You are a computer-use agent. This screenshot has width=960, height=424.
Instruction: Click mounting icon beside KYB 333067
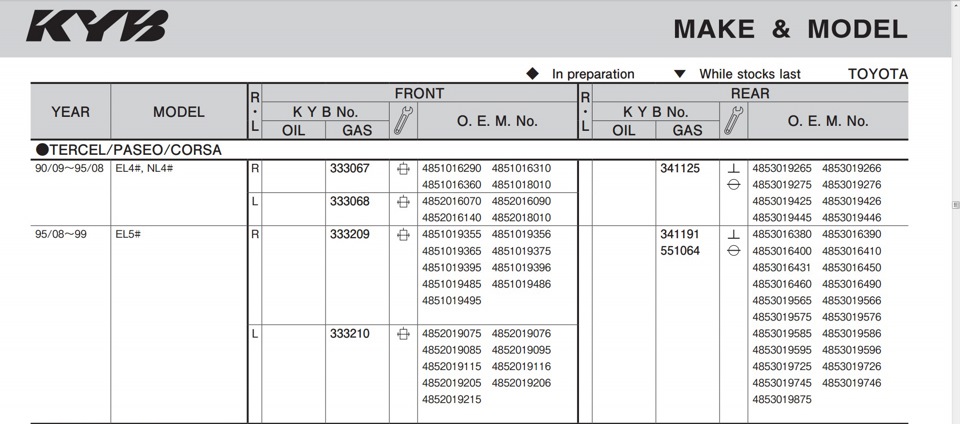403,168
